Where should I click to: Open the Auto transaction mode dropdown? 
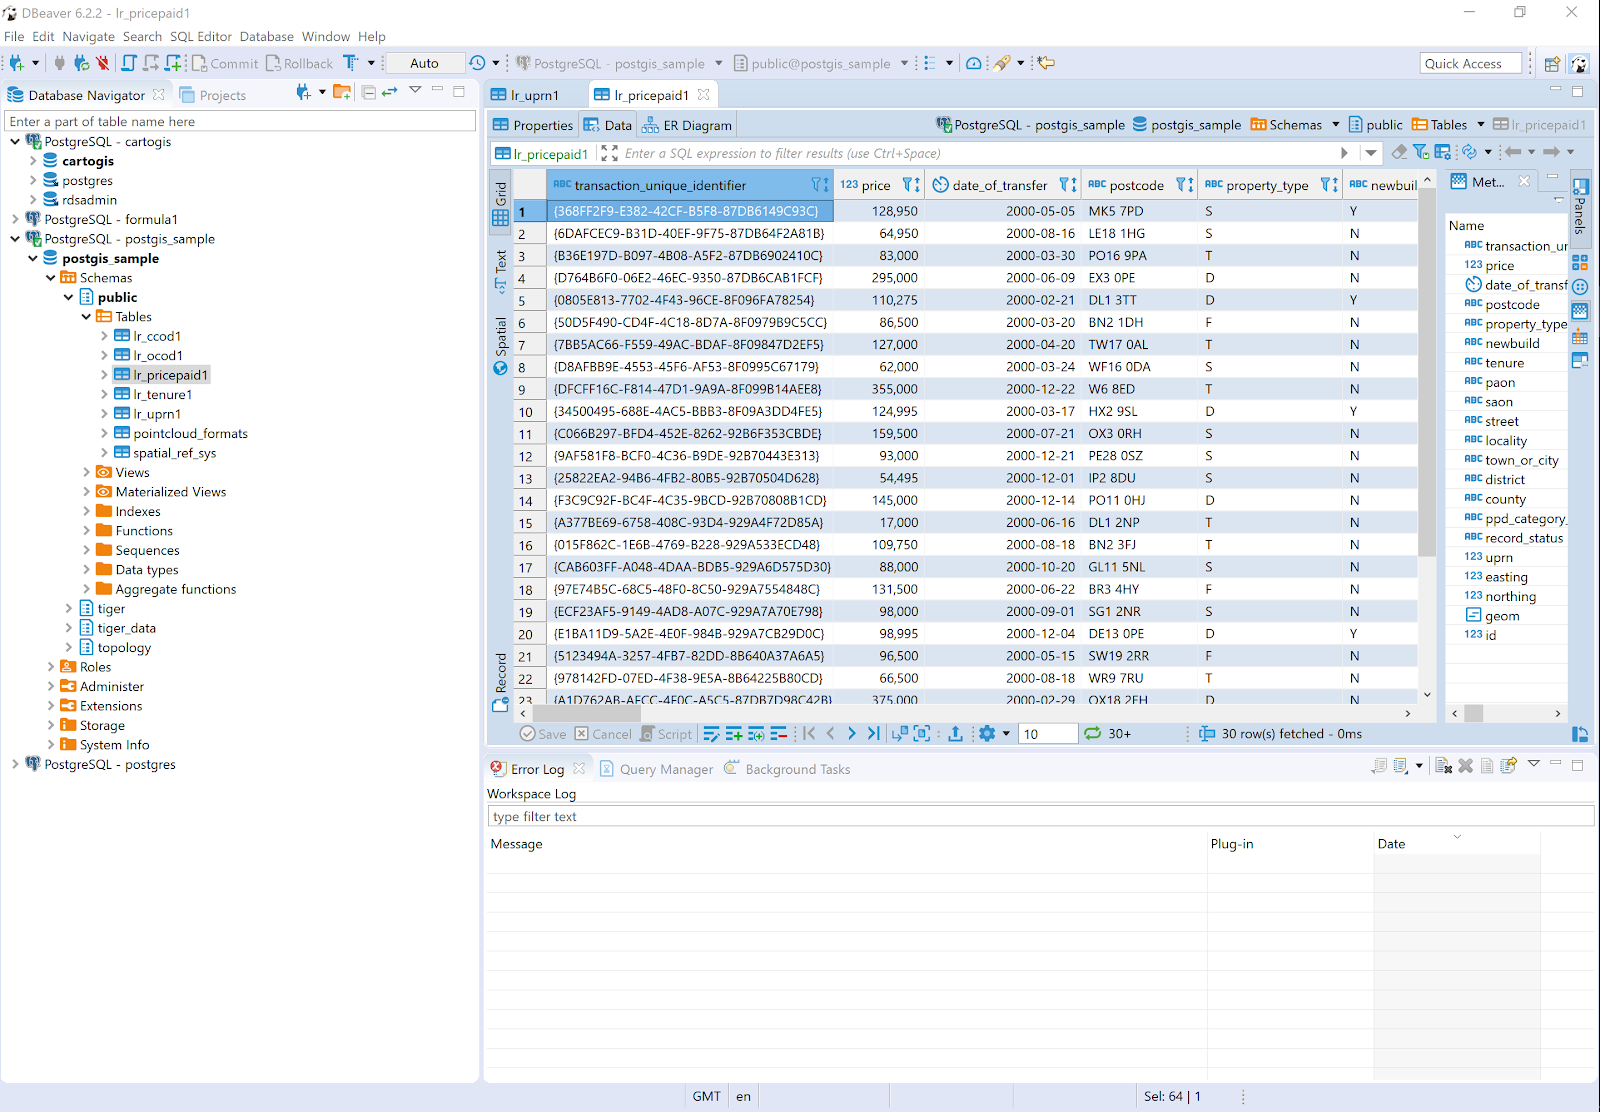(x=425, y=63)
